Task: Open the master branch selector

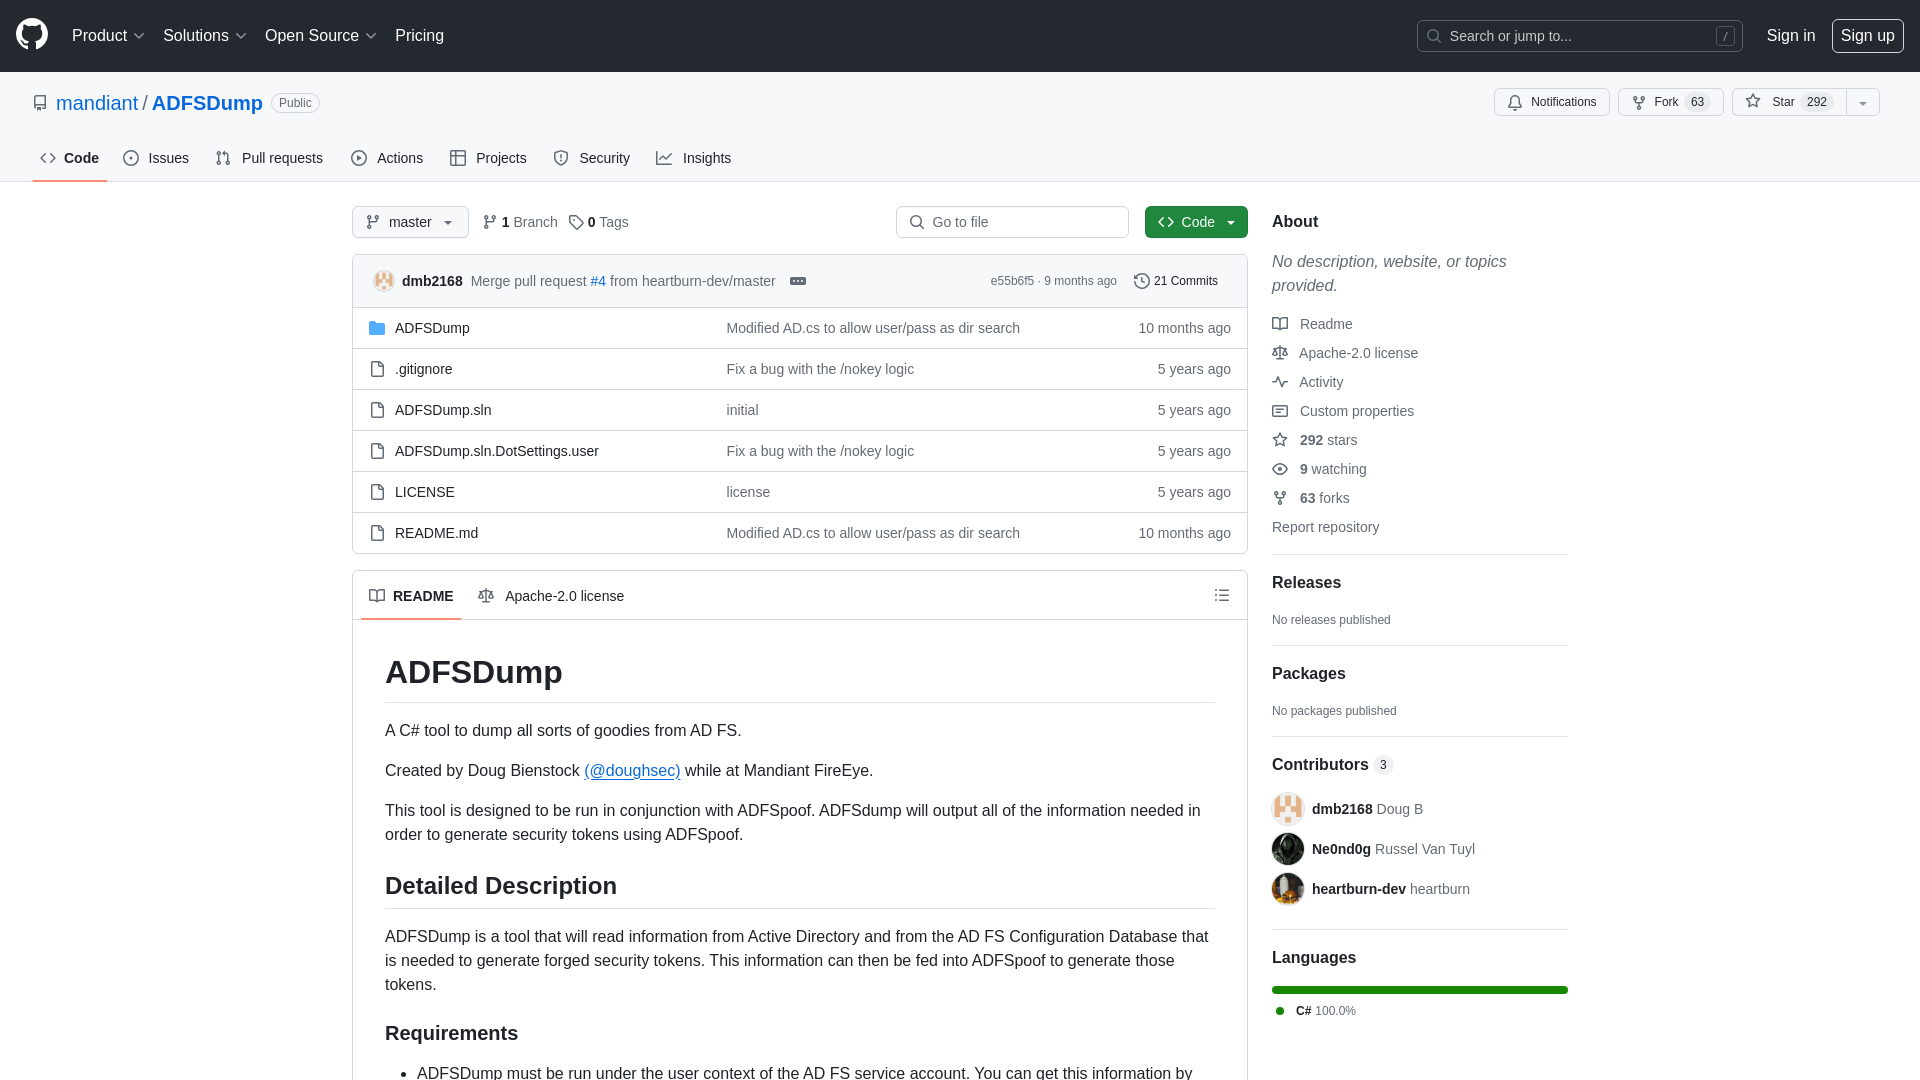Action: pyautogui.click(x=410, y=222)
